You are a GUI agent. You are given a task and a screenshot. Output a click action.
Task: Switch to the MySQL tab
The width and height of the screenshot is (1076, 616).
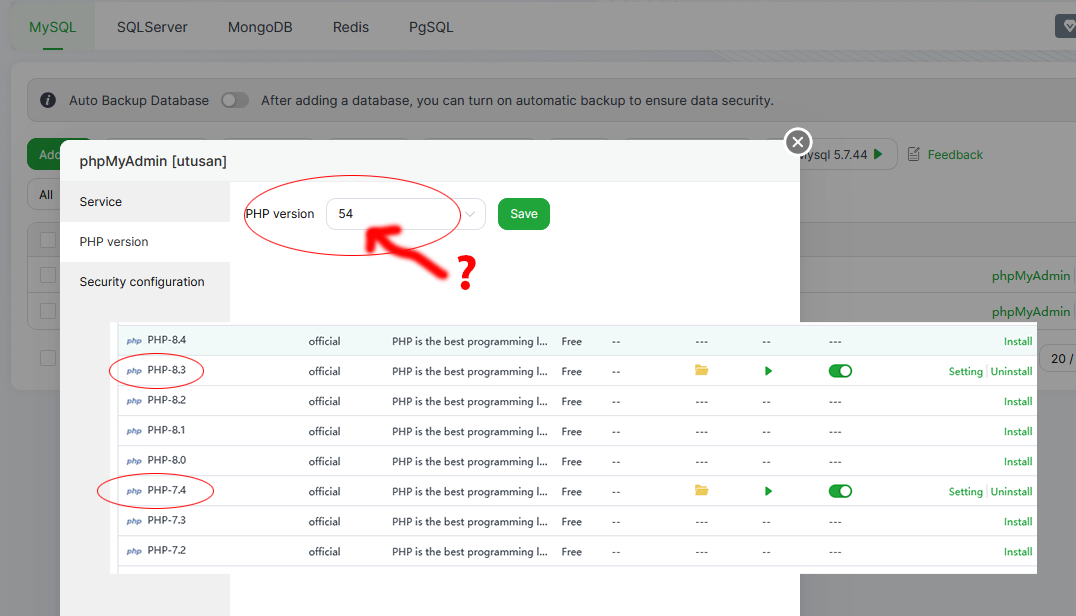coord(53,27)
